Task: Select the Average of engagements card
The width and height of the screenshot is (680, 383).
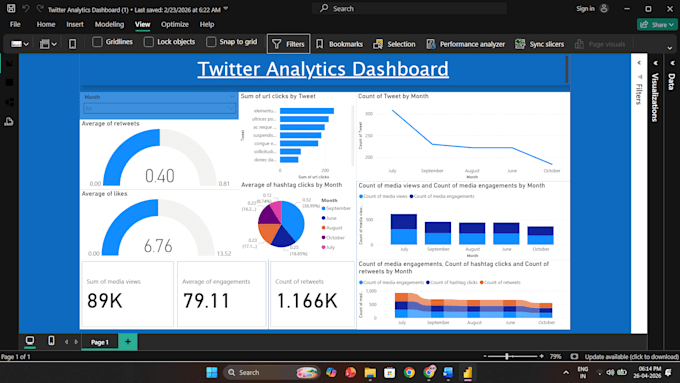Action: point(222,294)
